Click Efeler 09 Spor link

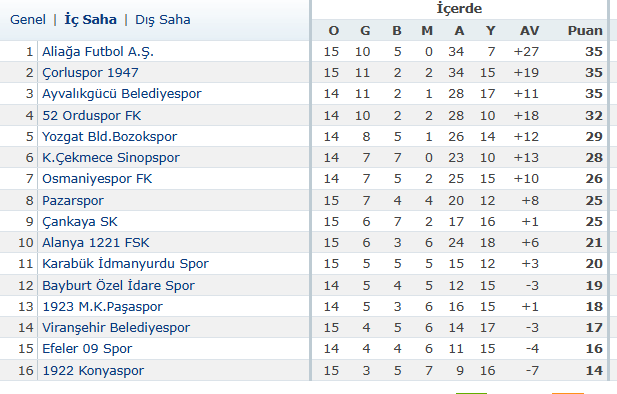click(87, 349)
